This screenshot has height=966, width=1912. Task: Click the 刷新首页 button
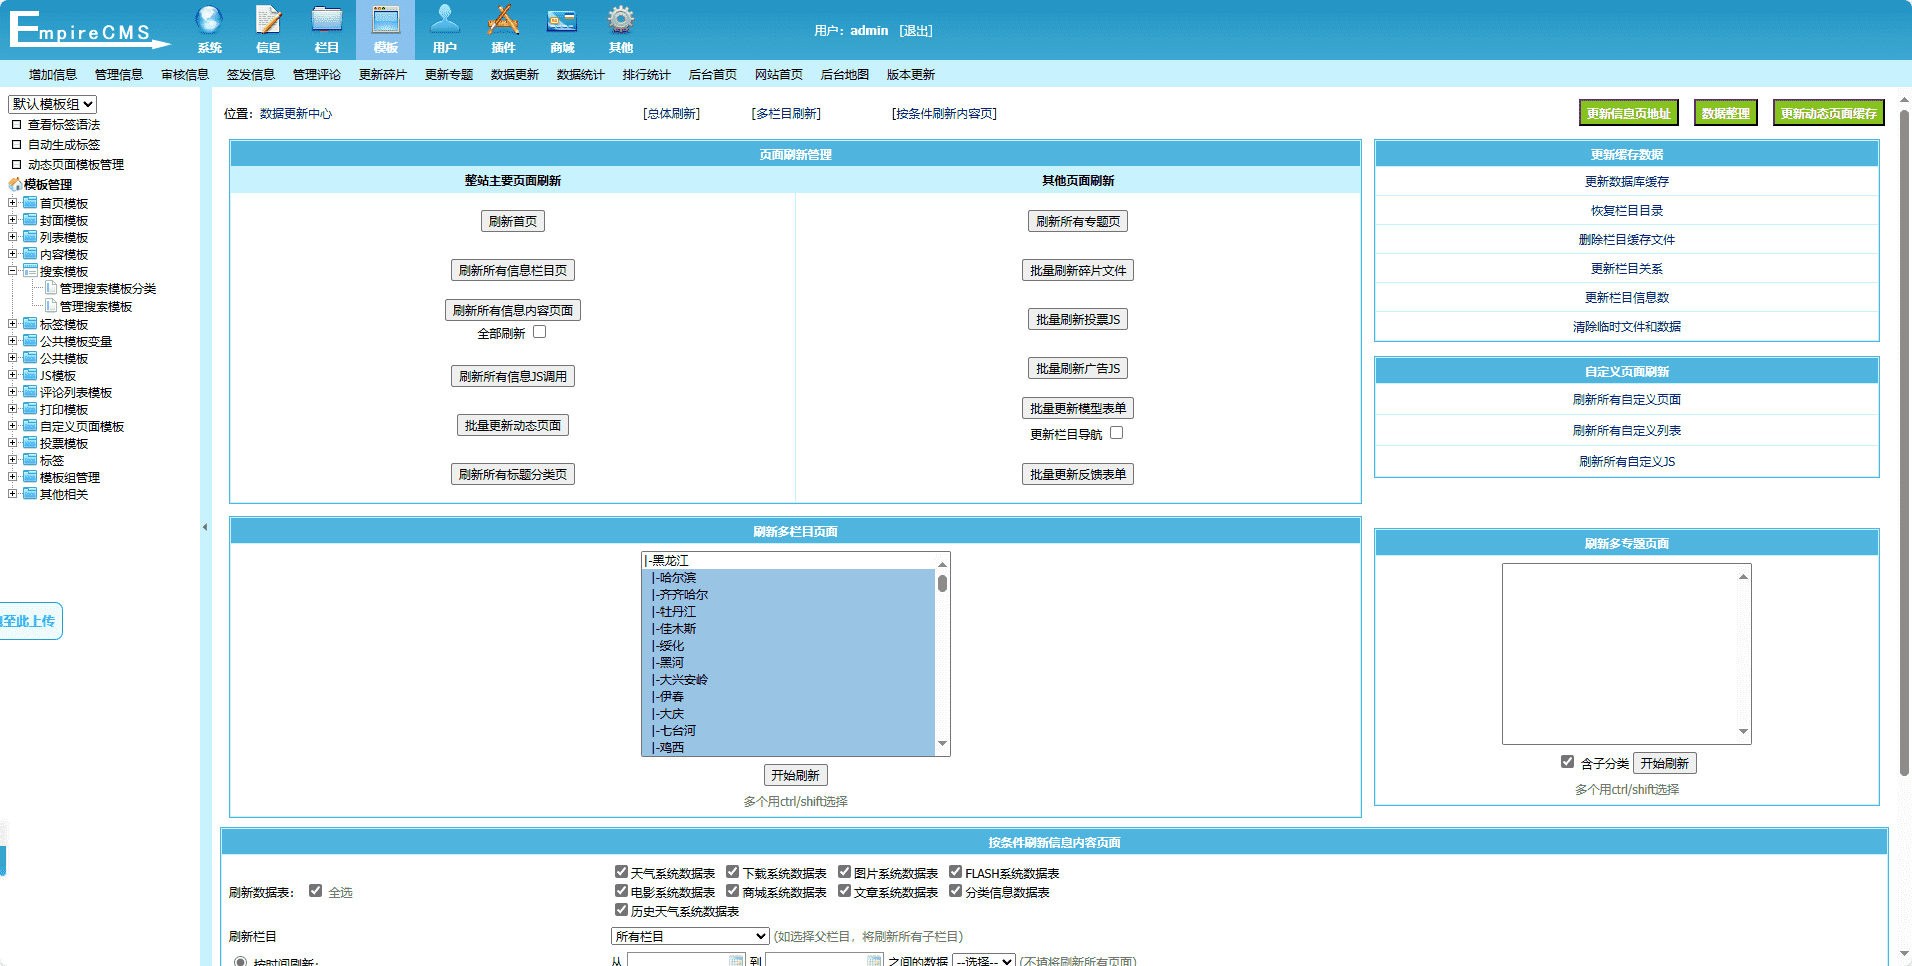coord(513,222)
